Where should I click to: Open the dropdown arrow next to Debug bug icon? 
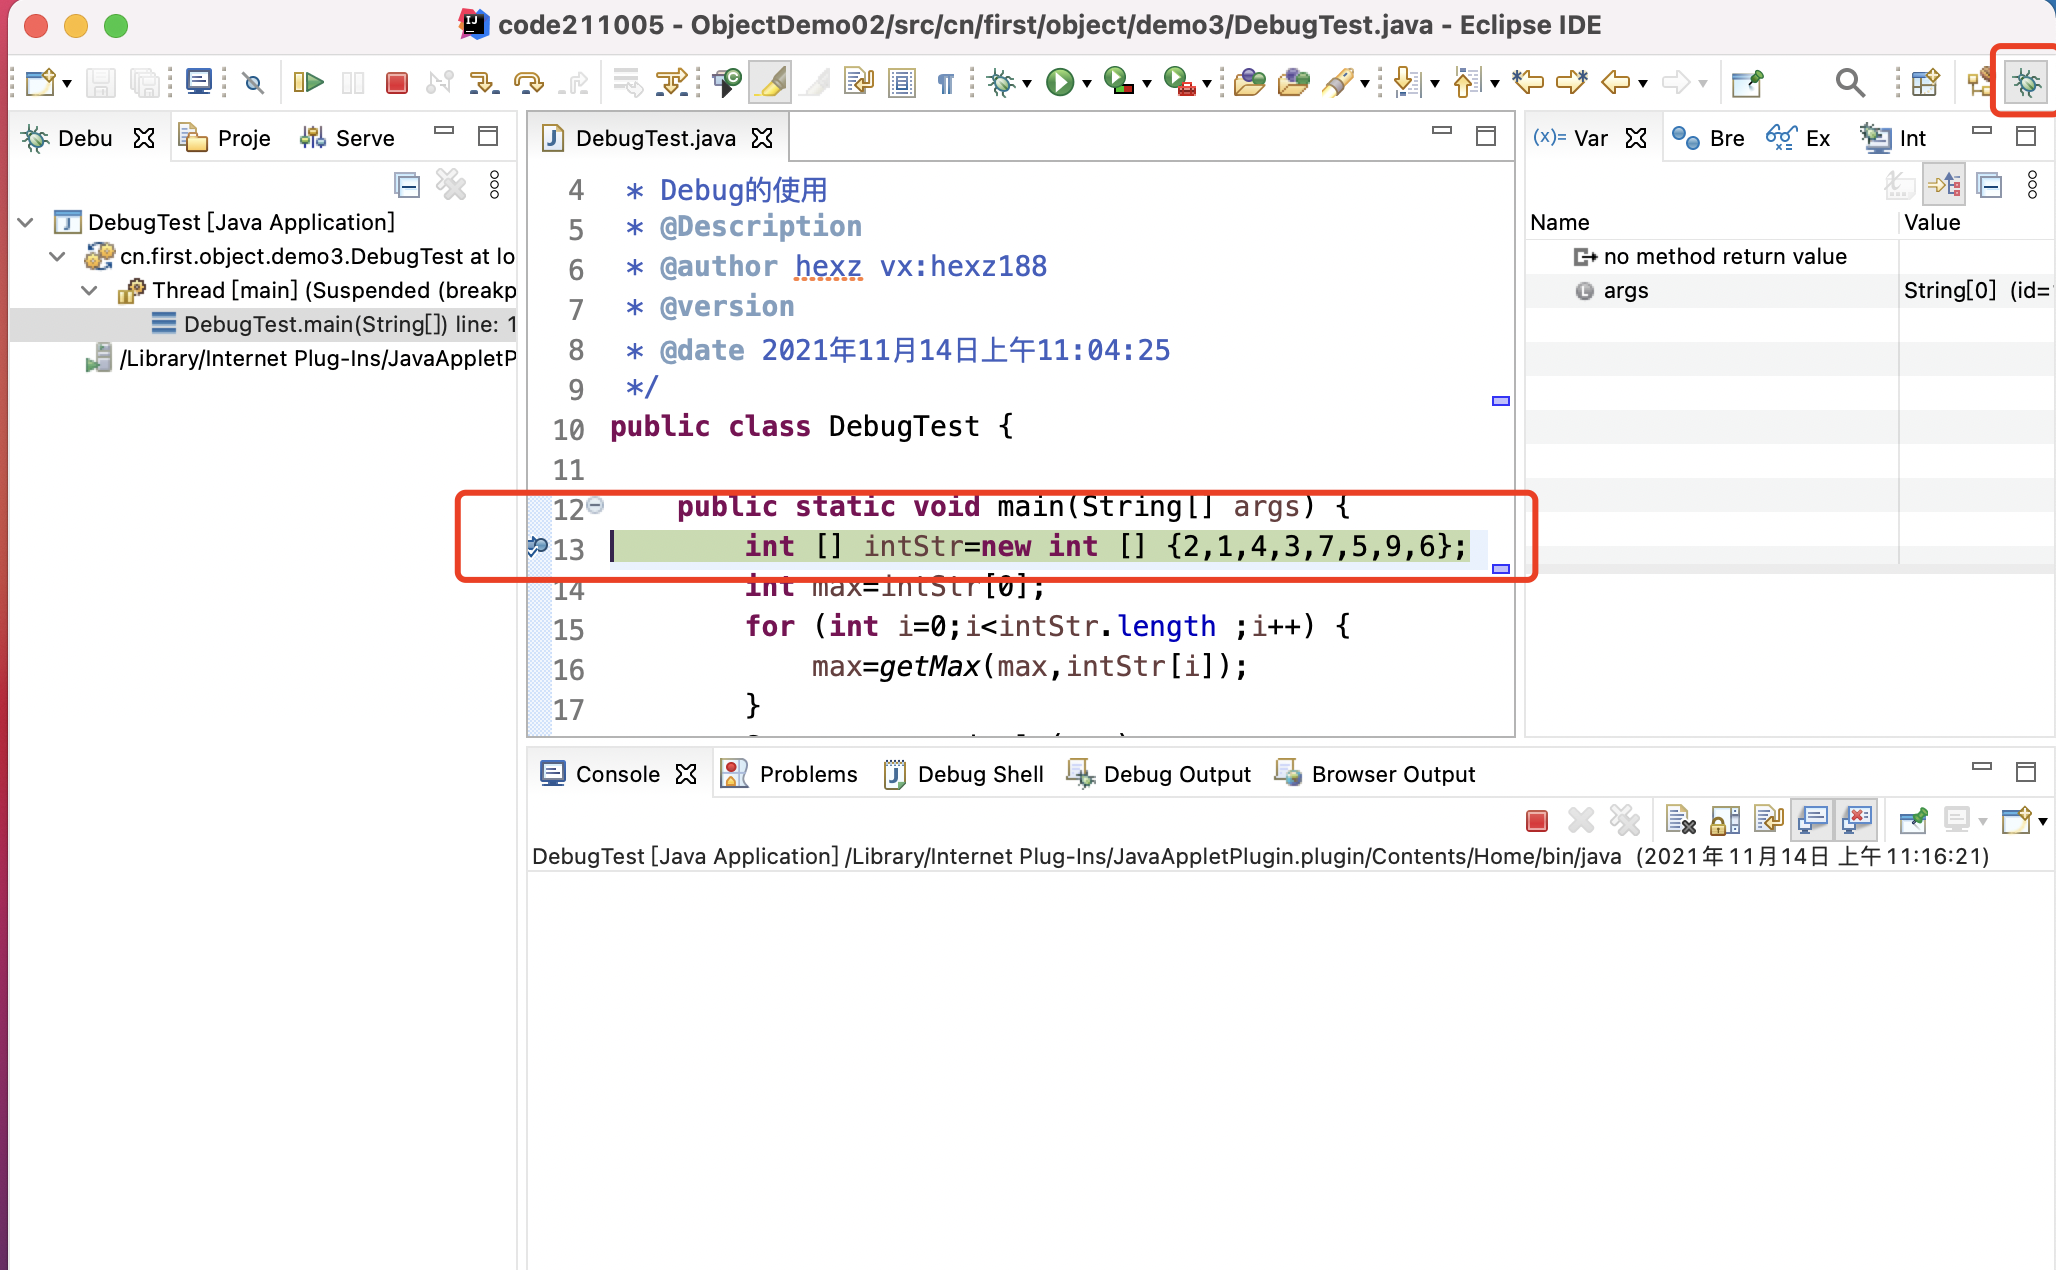(1027, 84)
